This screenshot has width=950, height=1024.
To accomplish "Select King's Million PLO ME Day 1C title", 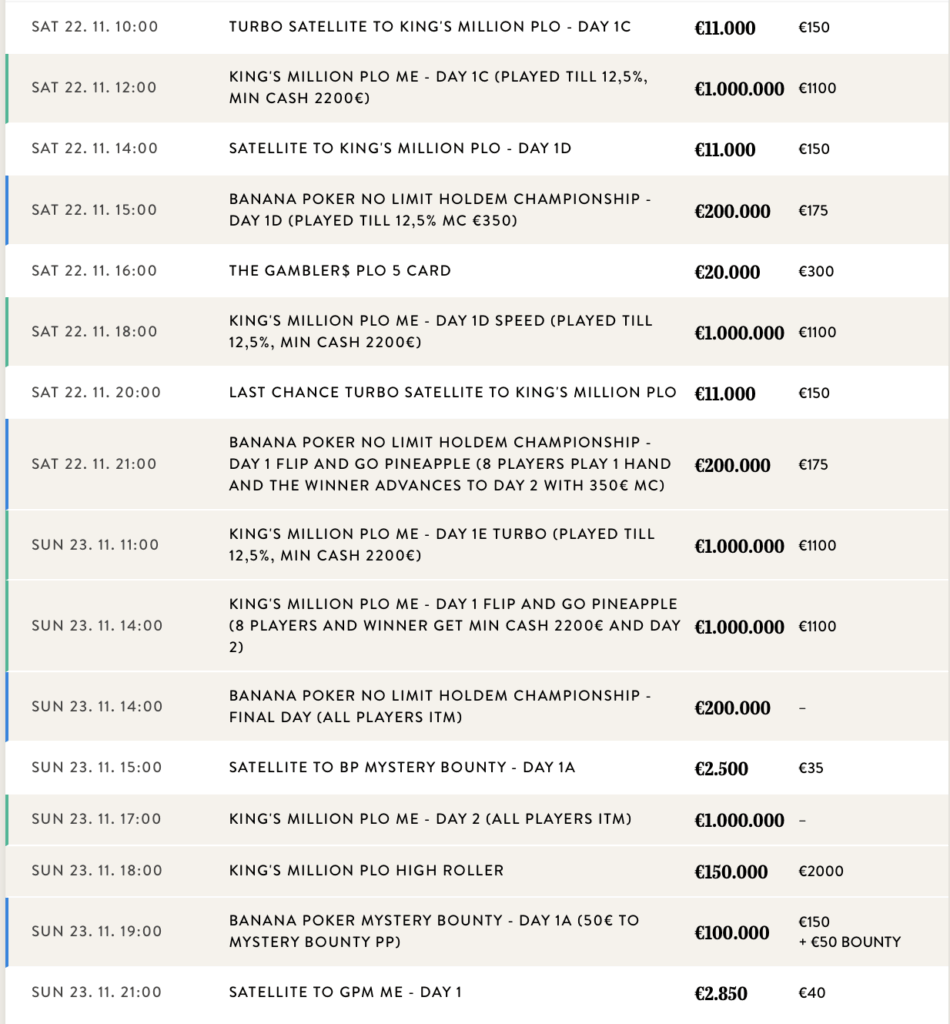I will tap(440, 88).
